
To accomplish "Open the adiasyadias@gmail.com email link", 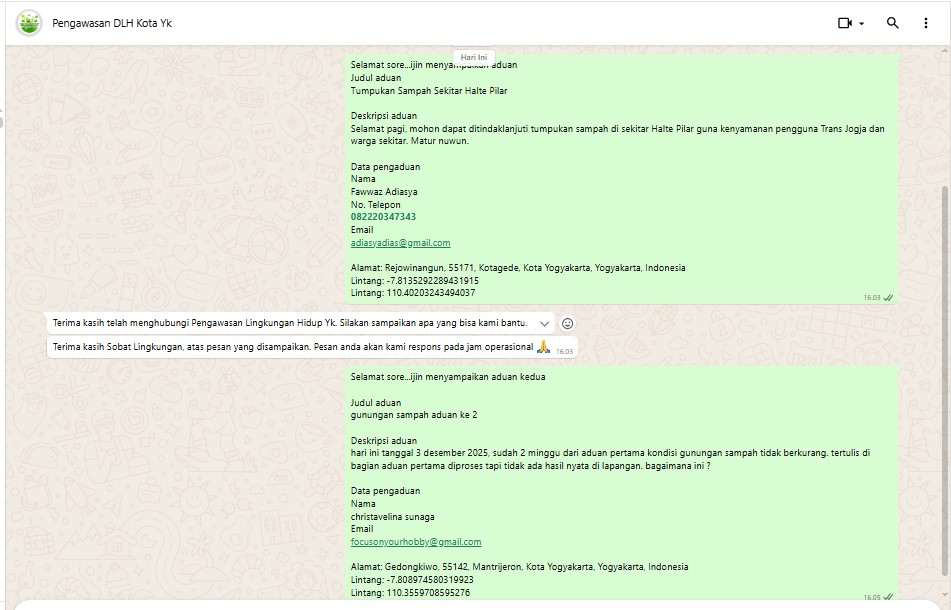I will point(400,243).
